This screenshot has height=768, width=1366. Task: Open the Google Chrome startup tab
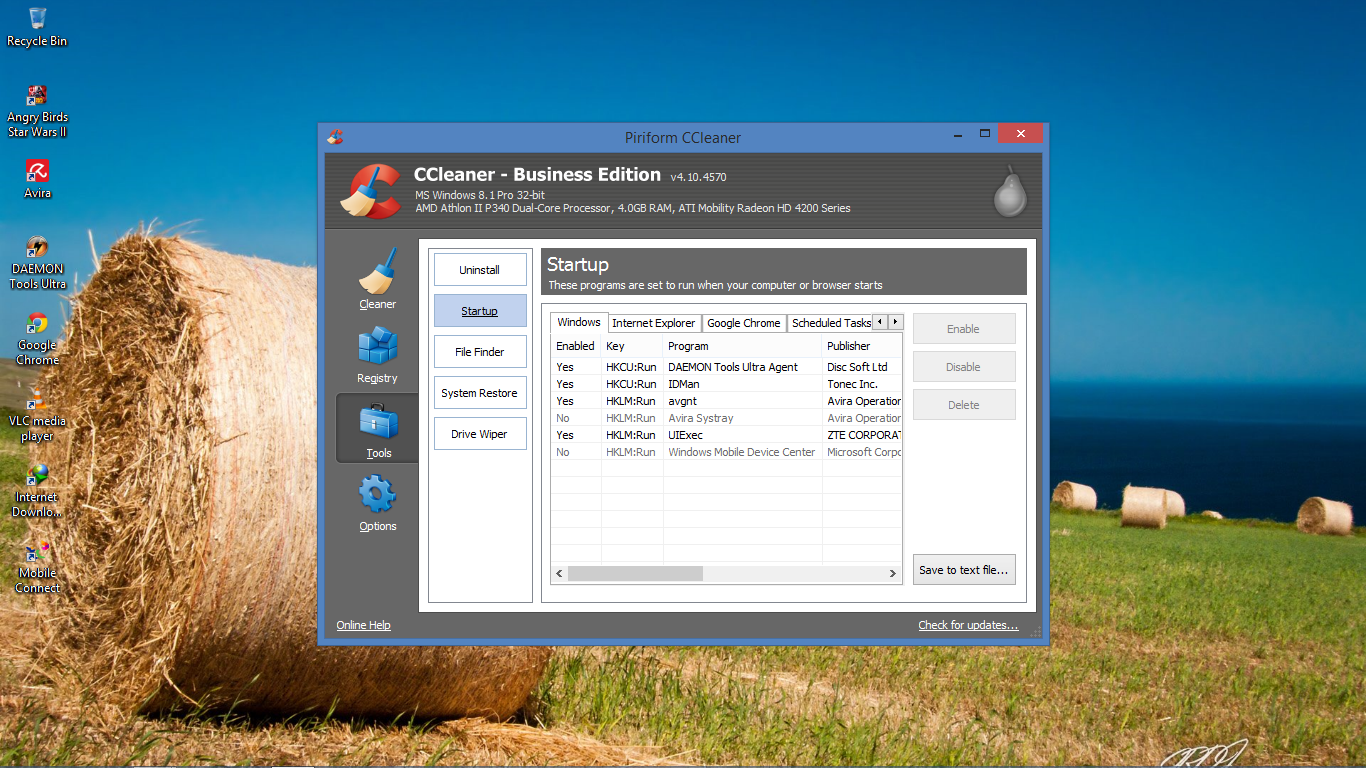tap(744, 323)
